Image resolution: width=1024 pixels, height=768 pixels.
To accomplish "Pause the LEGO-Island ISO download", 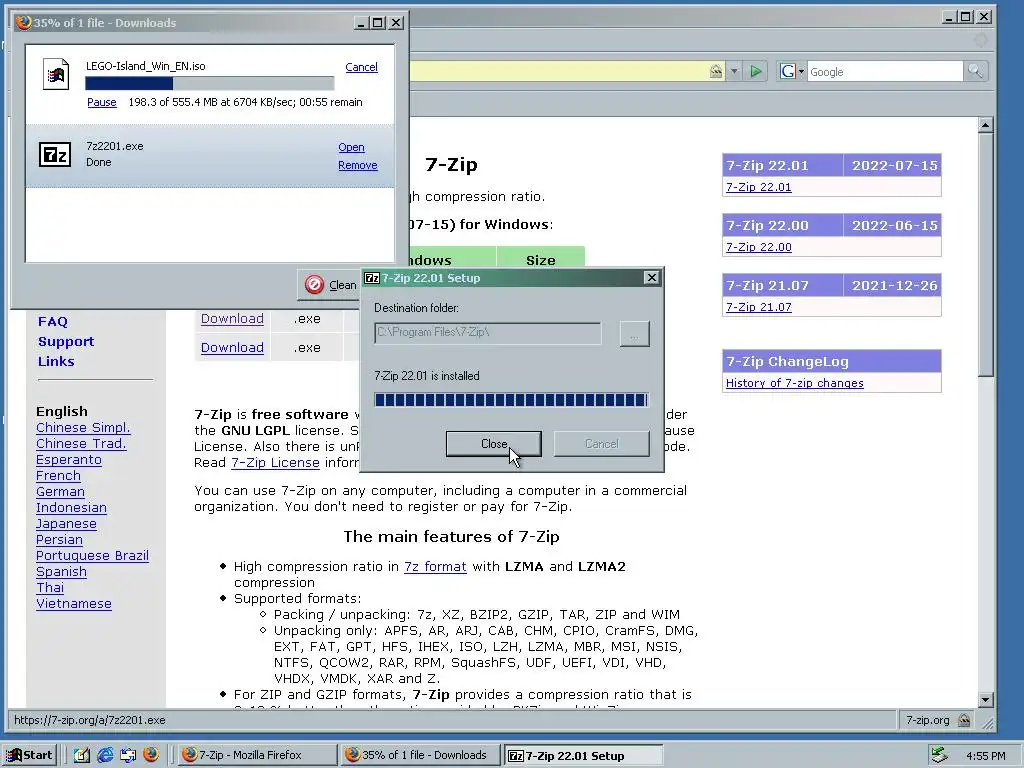I will click(102, 102).
